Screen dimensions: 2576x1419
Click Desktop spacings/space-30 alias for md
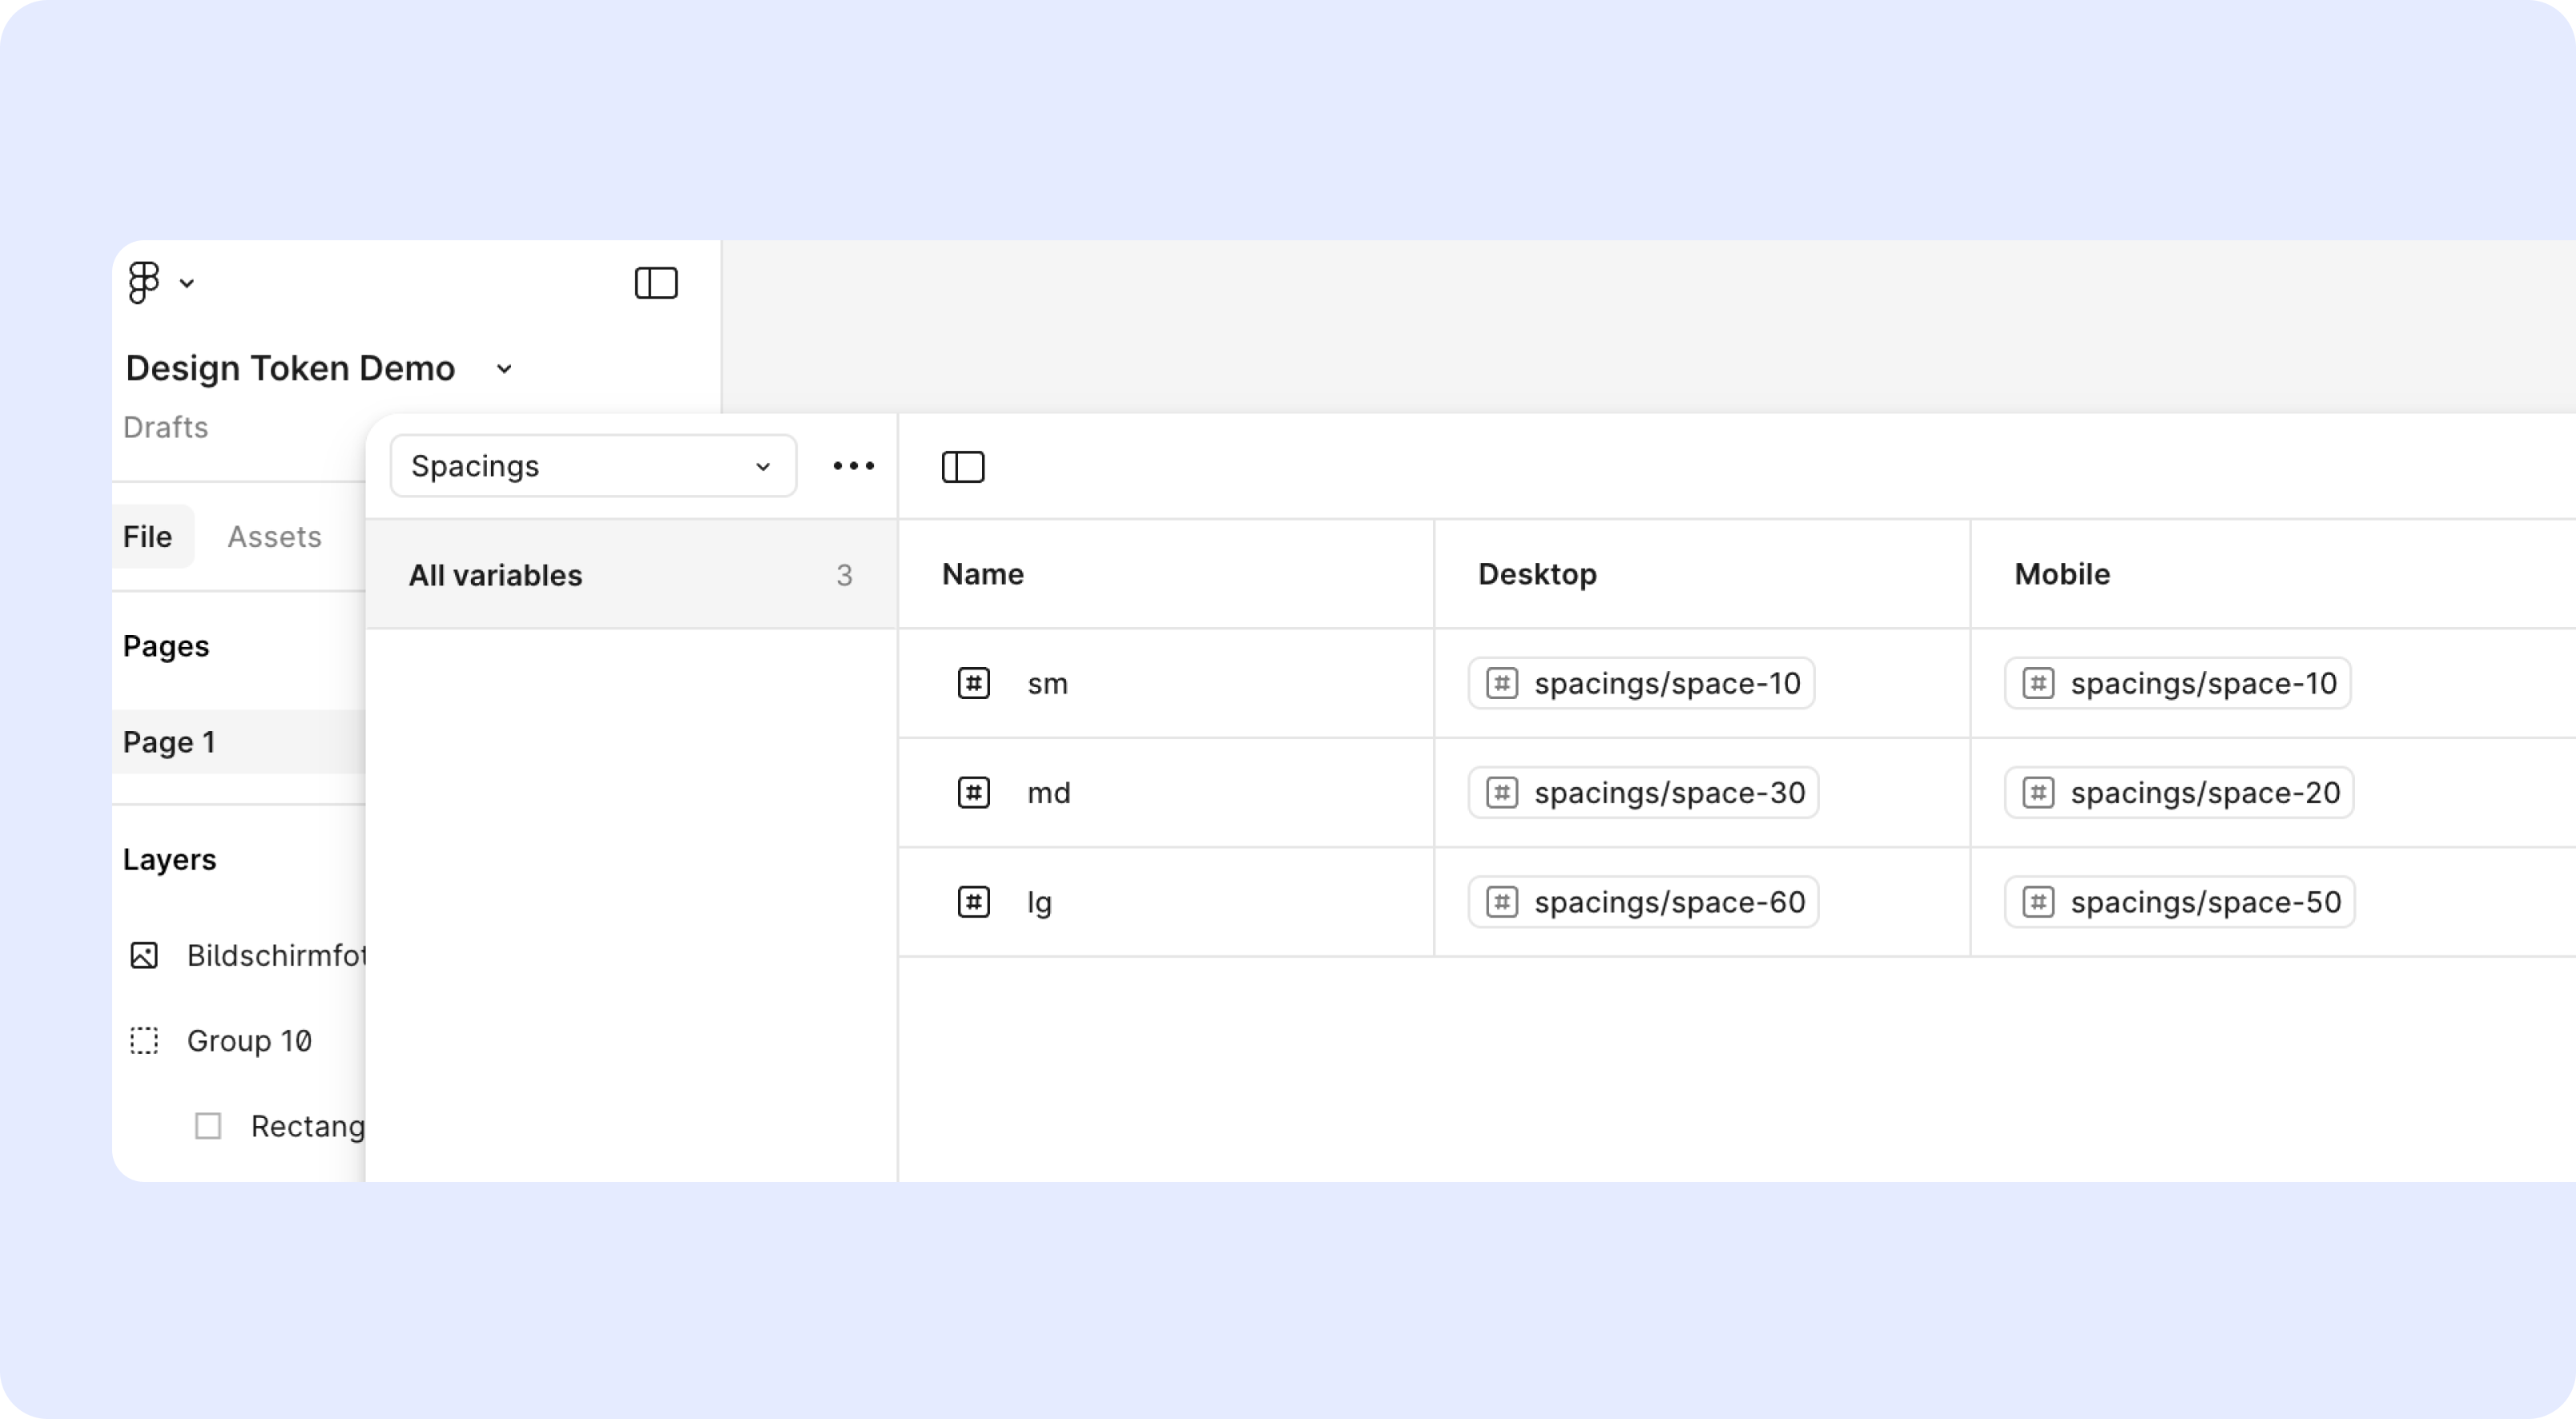(1643, 793)
